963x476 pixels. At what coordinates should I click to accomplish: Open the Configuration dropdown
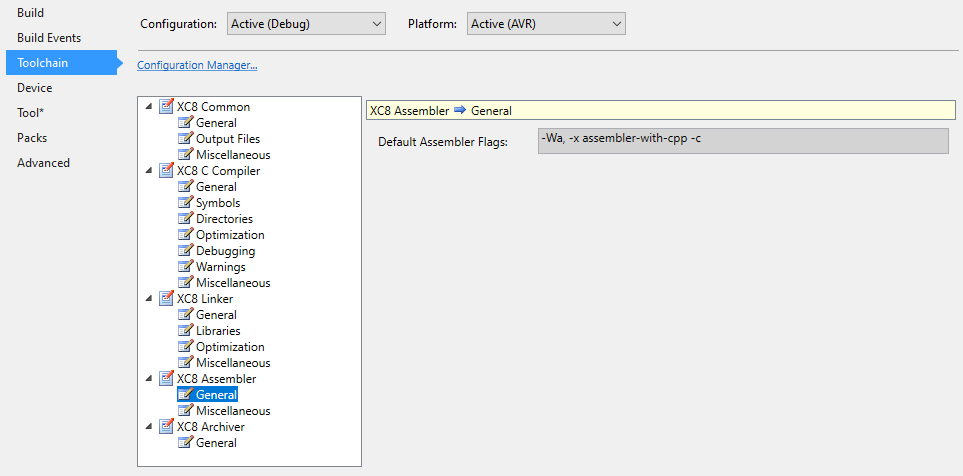coord(305,23)
